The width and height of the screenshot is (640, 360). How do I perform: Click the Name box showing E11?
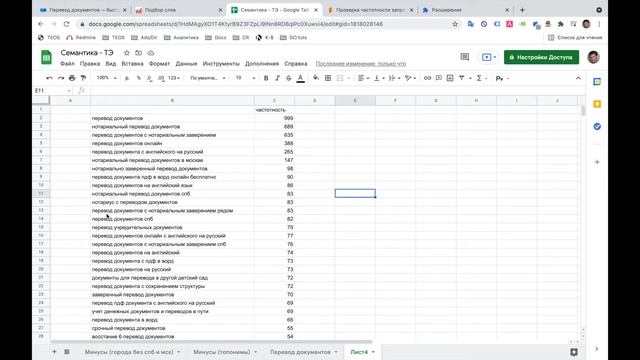pyautogui.click(x=52, y=90)
